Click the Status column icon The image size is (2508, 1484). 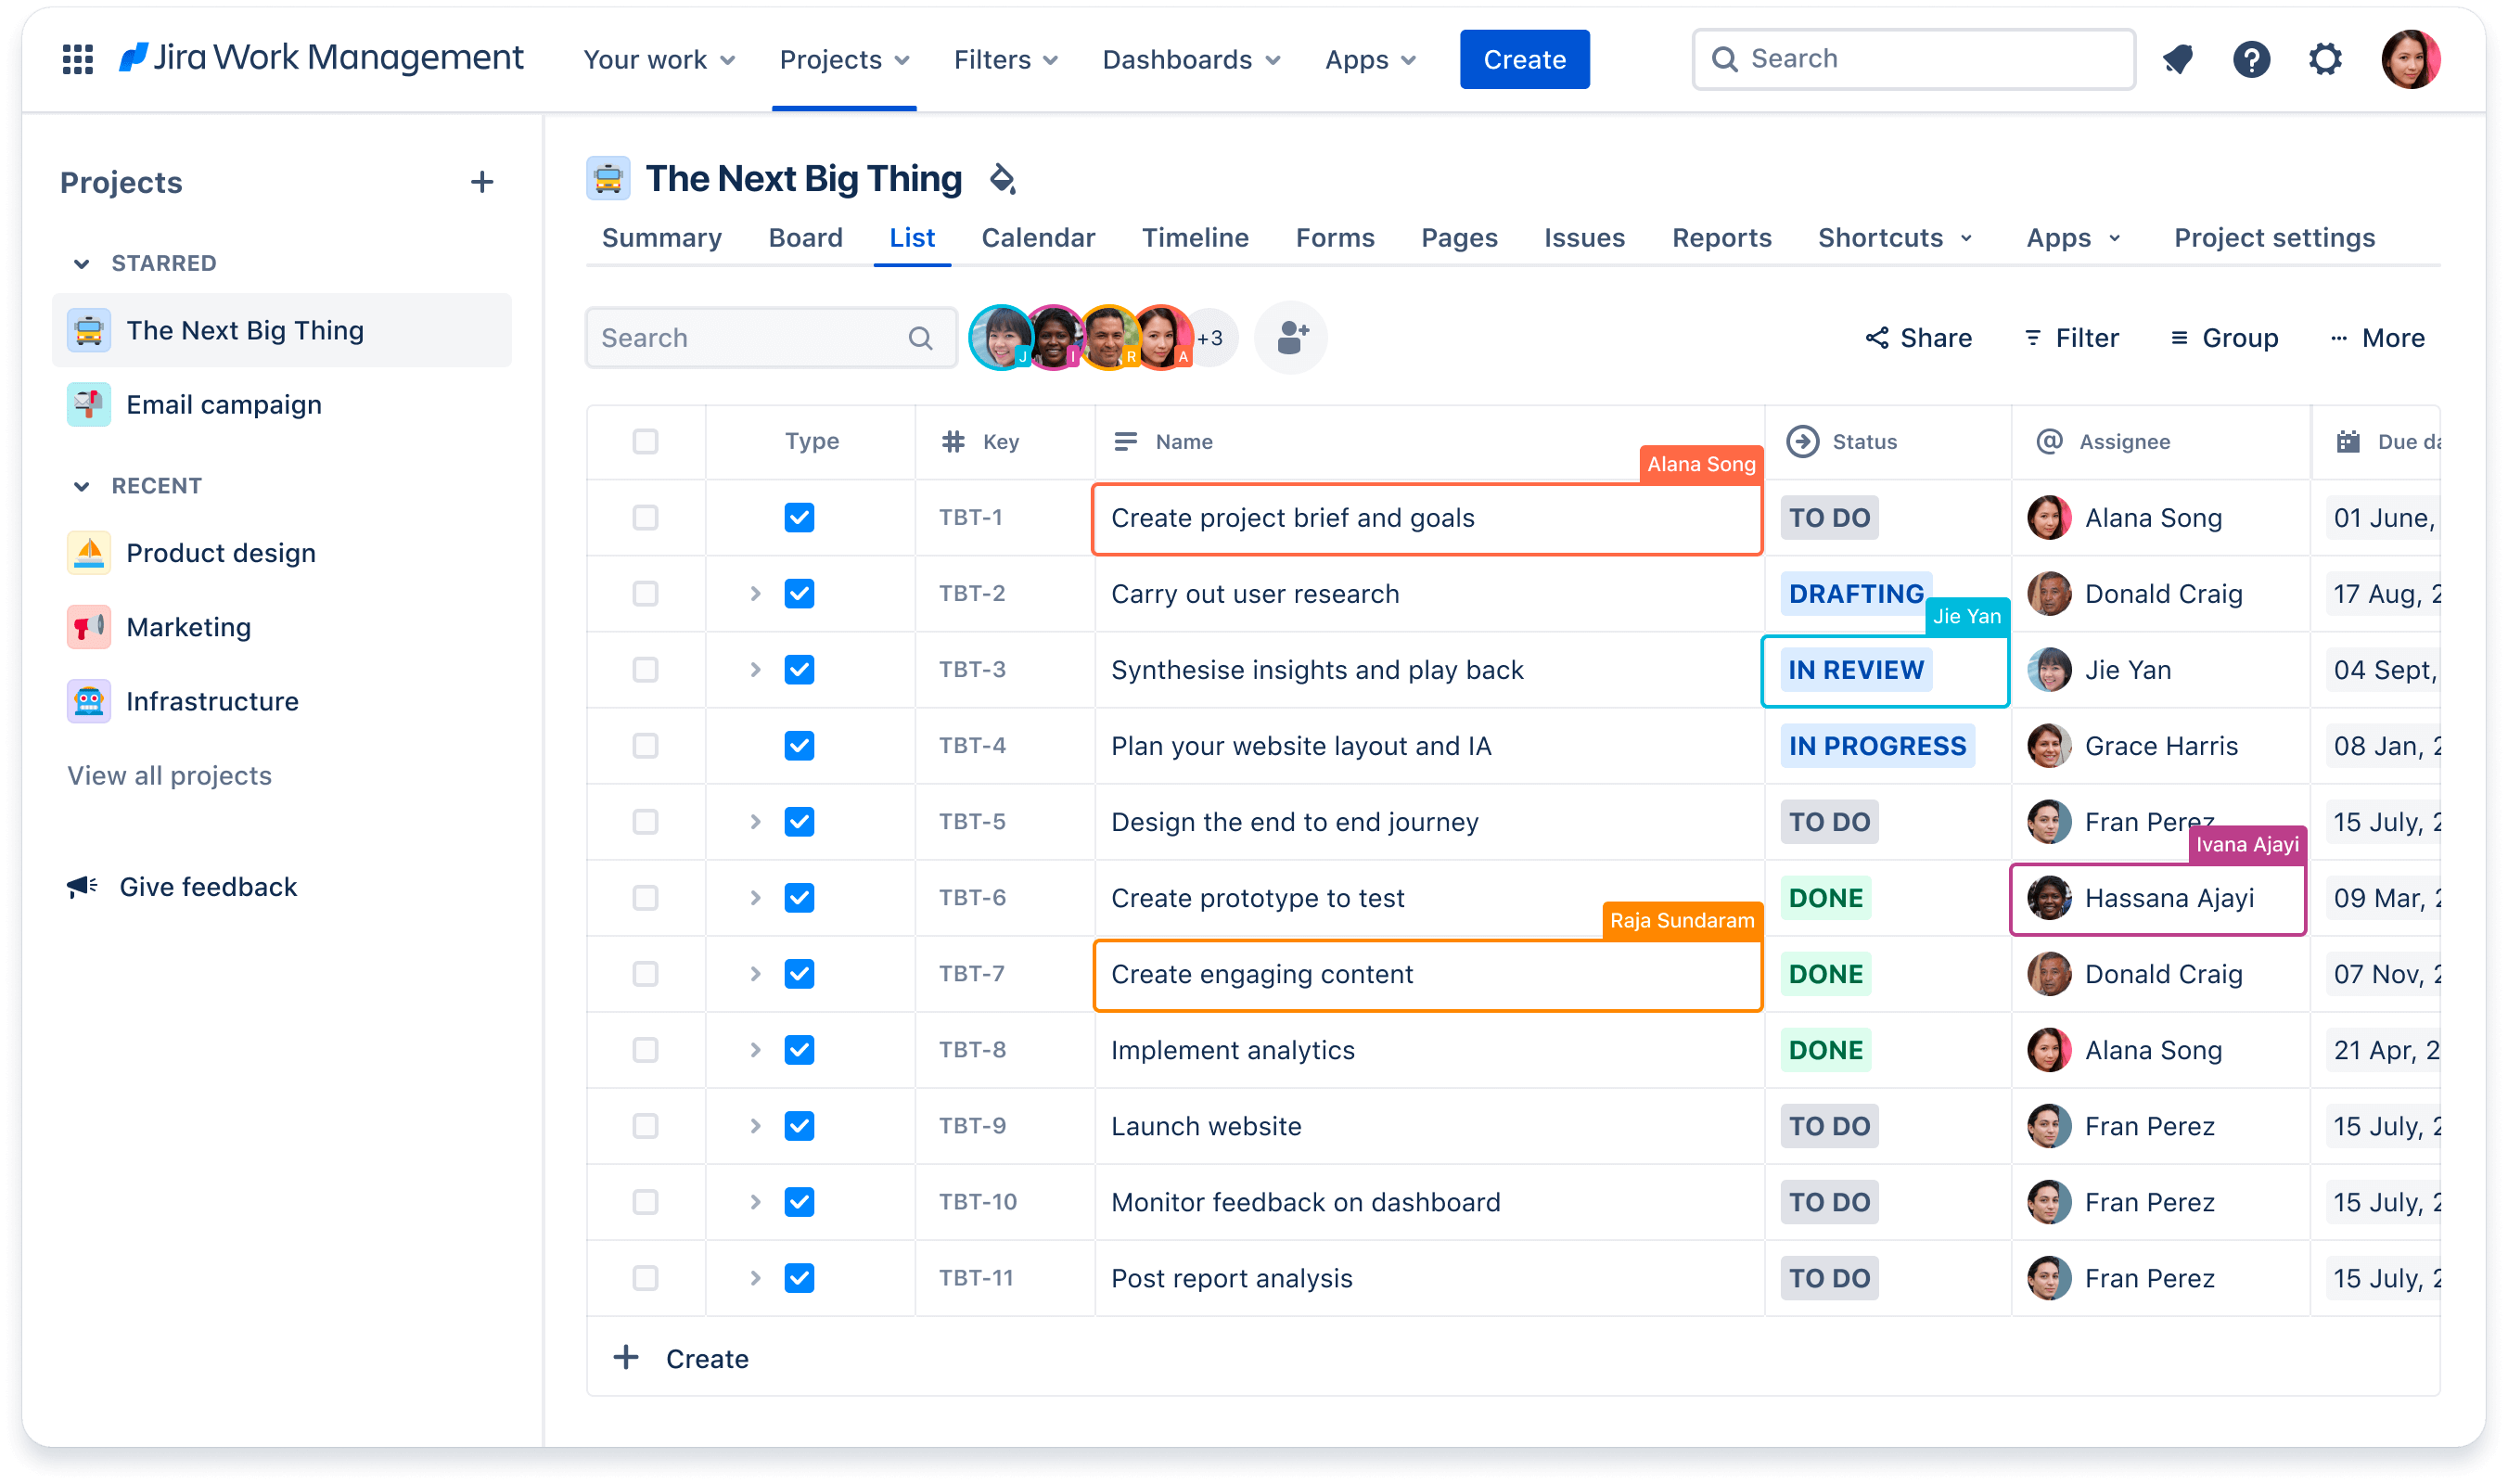pyautogui.click(x=1798, y=440)
